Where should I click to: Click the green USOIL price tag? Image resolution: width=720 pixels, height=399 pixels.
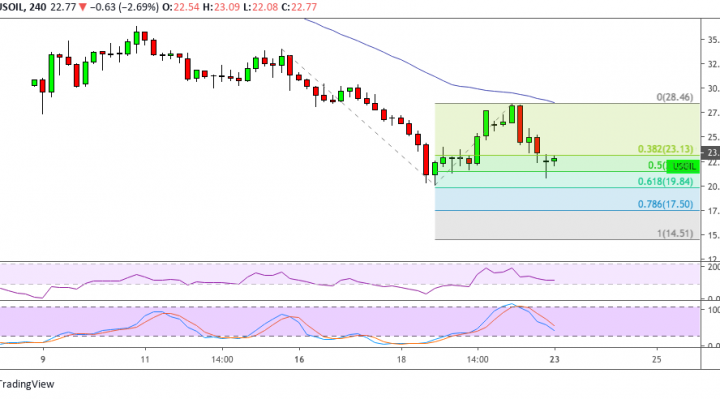[683, 166]
